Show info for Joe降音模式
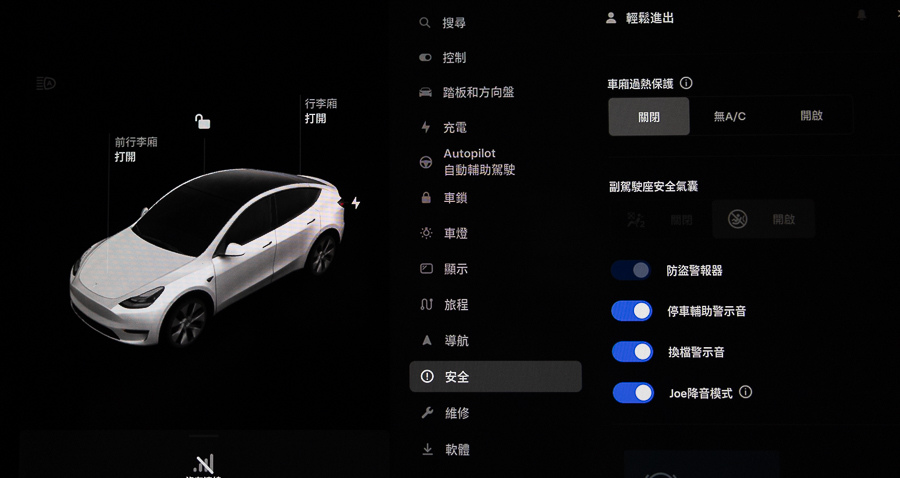 point(746,392)
